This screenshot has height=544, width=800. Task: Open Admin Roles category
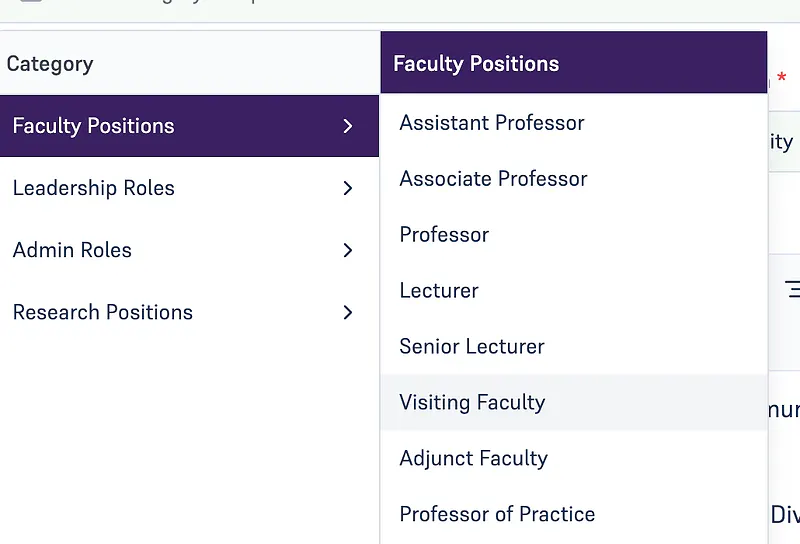tap(189, 250)
